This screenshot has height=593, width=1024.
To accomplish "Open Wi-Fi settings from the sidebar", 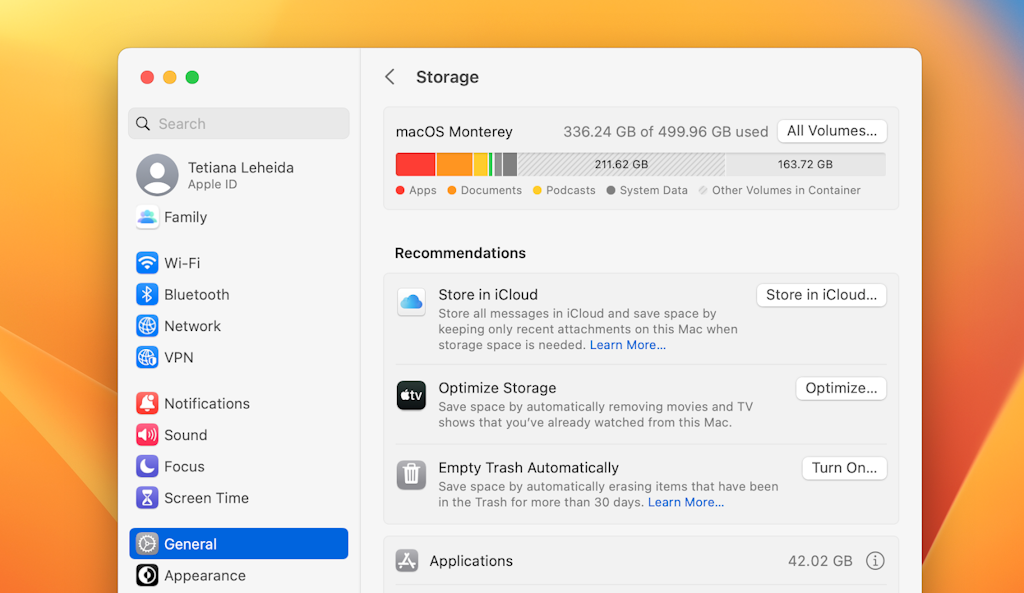I will 147,262.
